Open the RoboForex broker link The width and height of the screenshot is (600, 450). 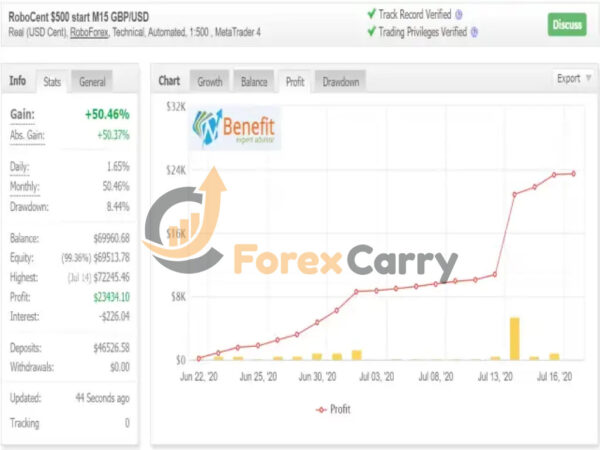pos(90,33)
